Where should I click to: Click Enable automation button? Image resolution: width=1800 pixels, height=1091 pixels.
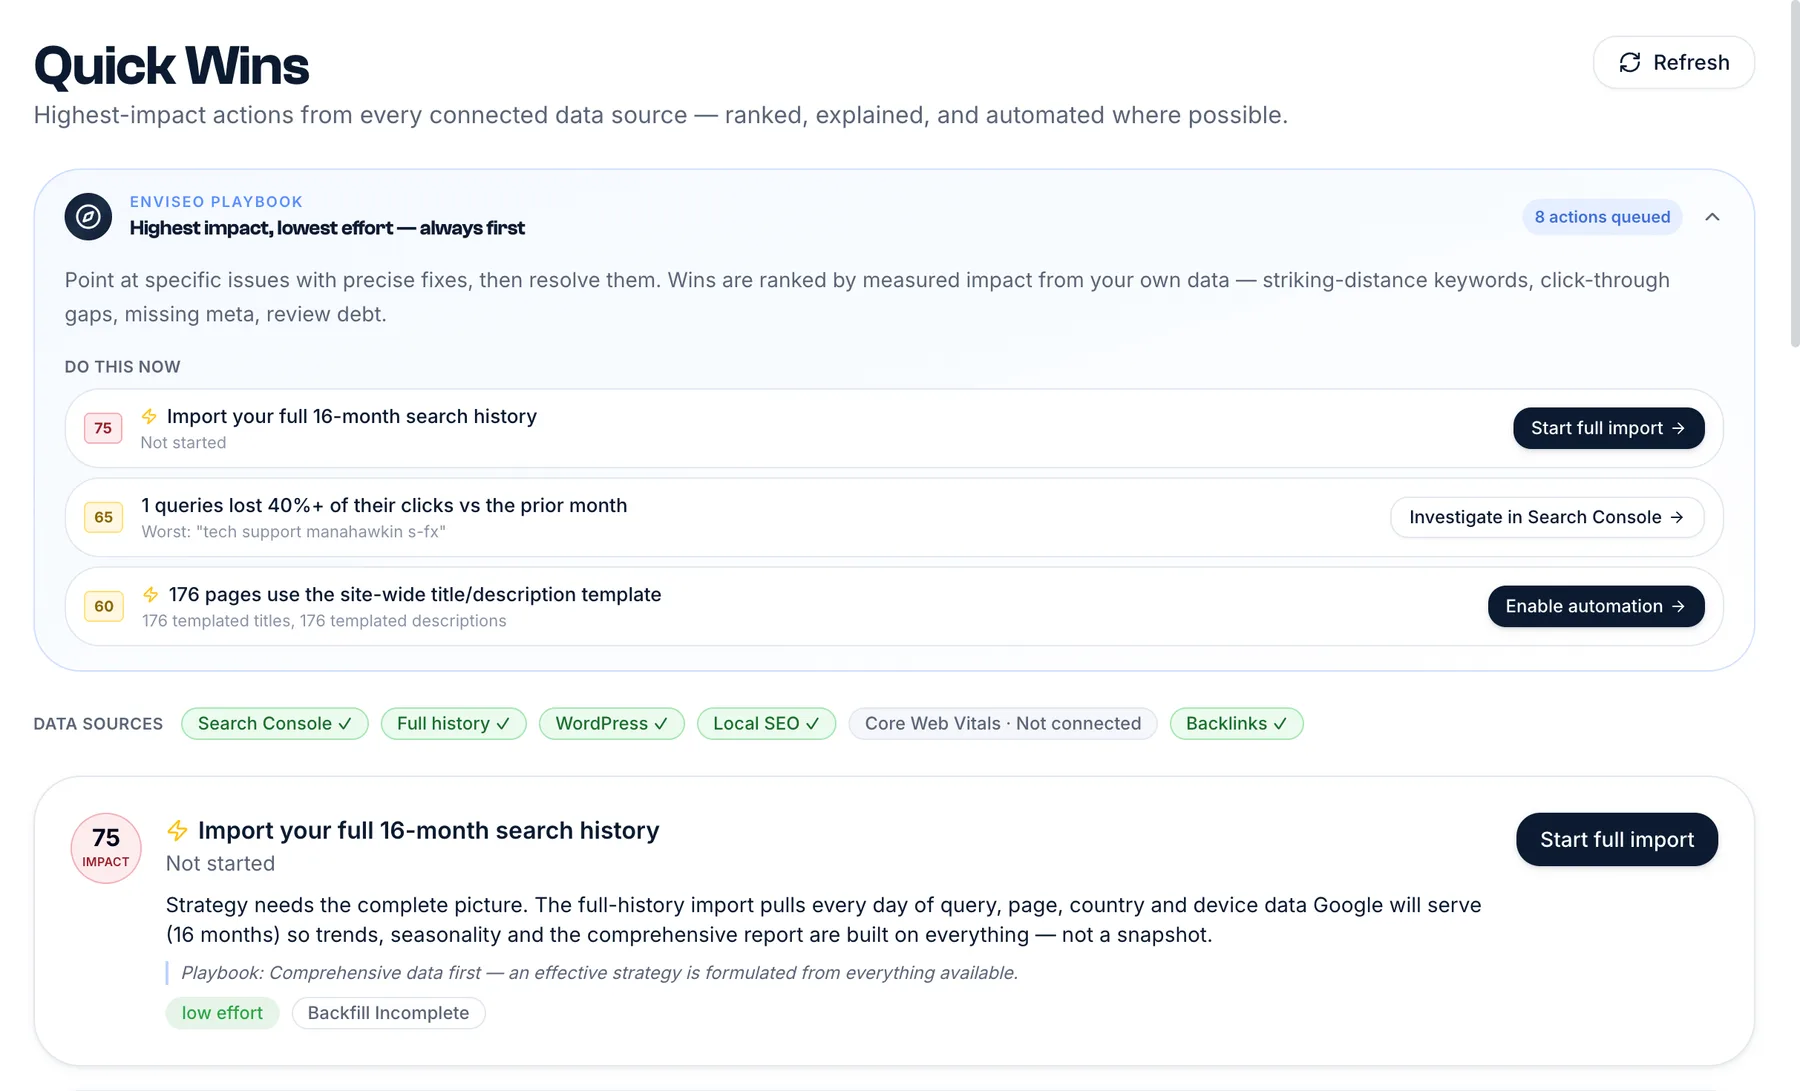(x=1596, y=606)
